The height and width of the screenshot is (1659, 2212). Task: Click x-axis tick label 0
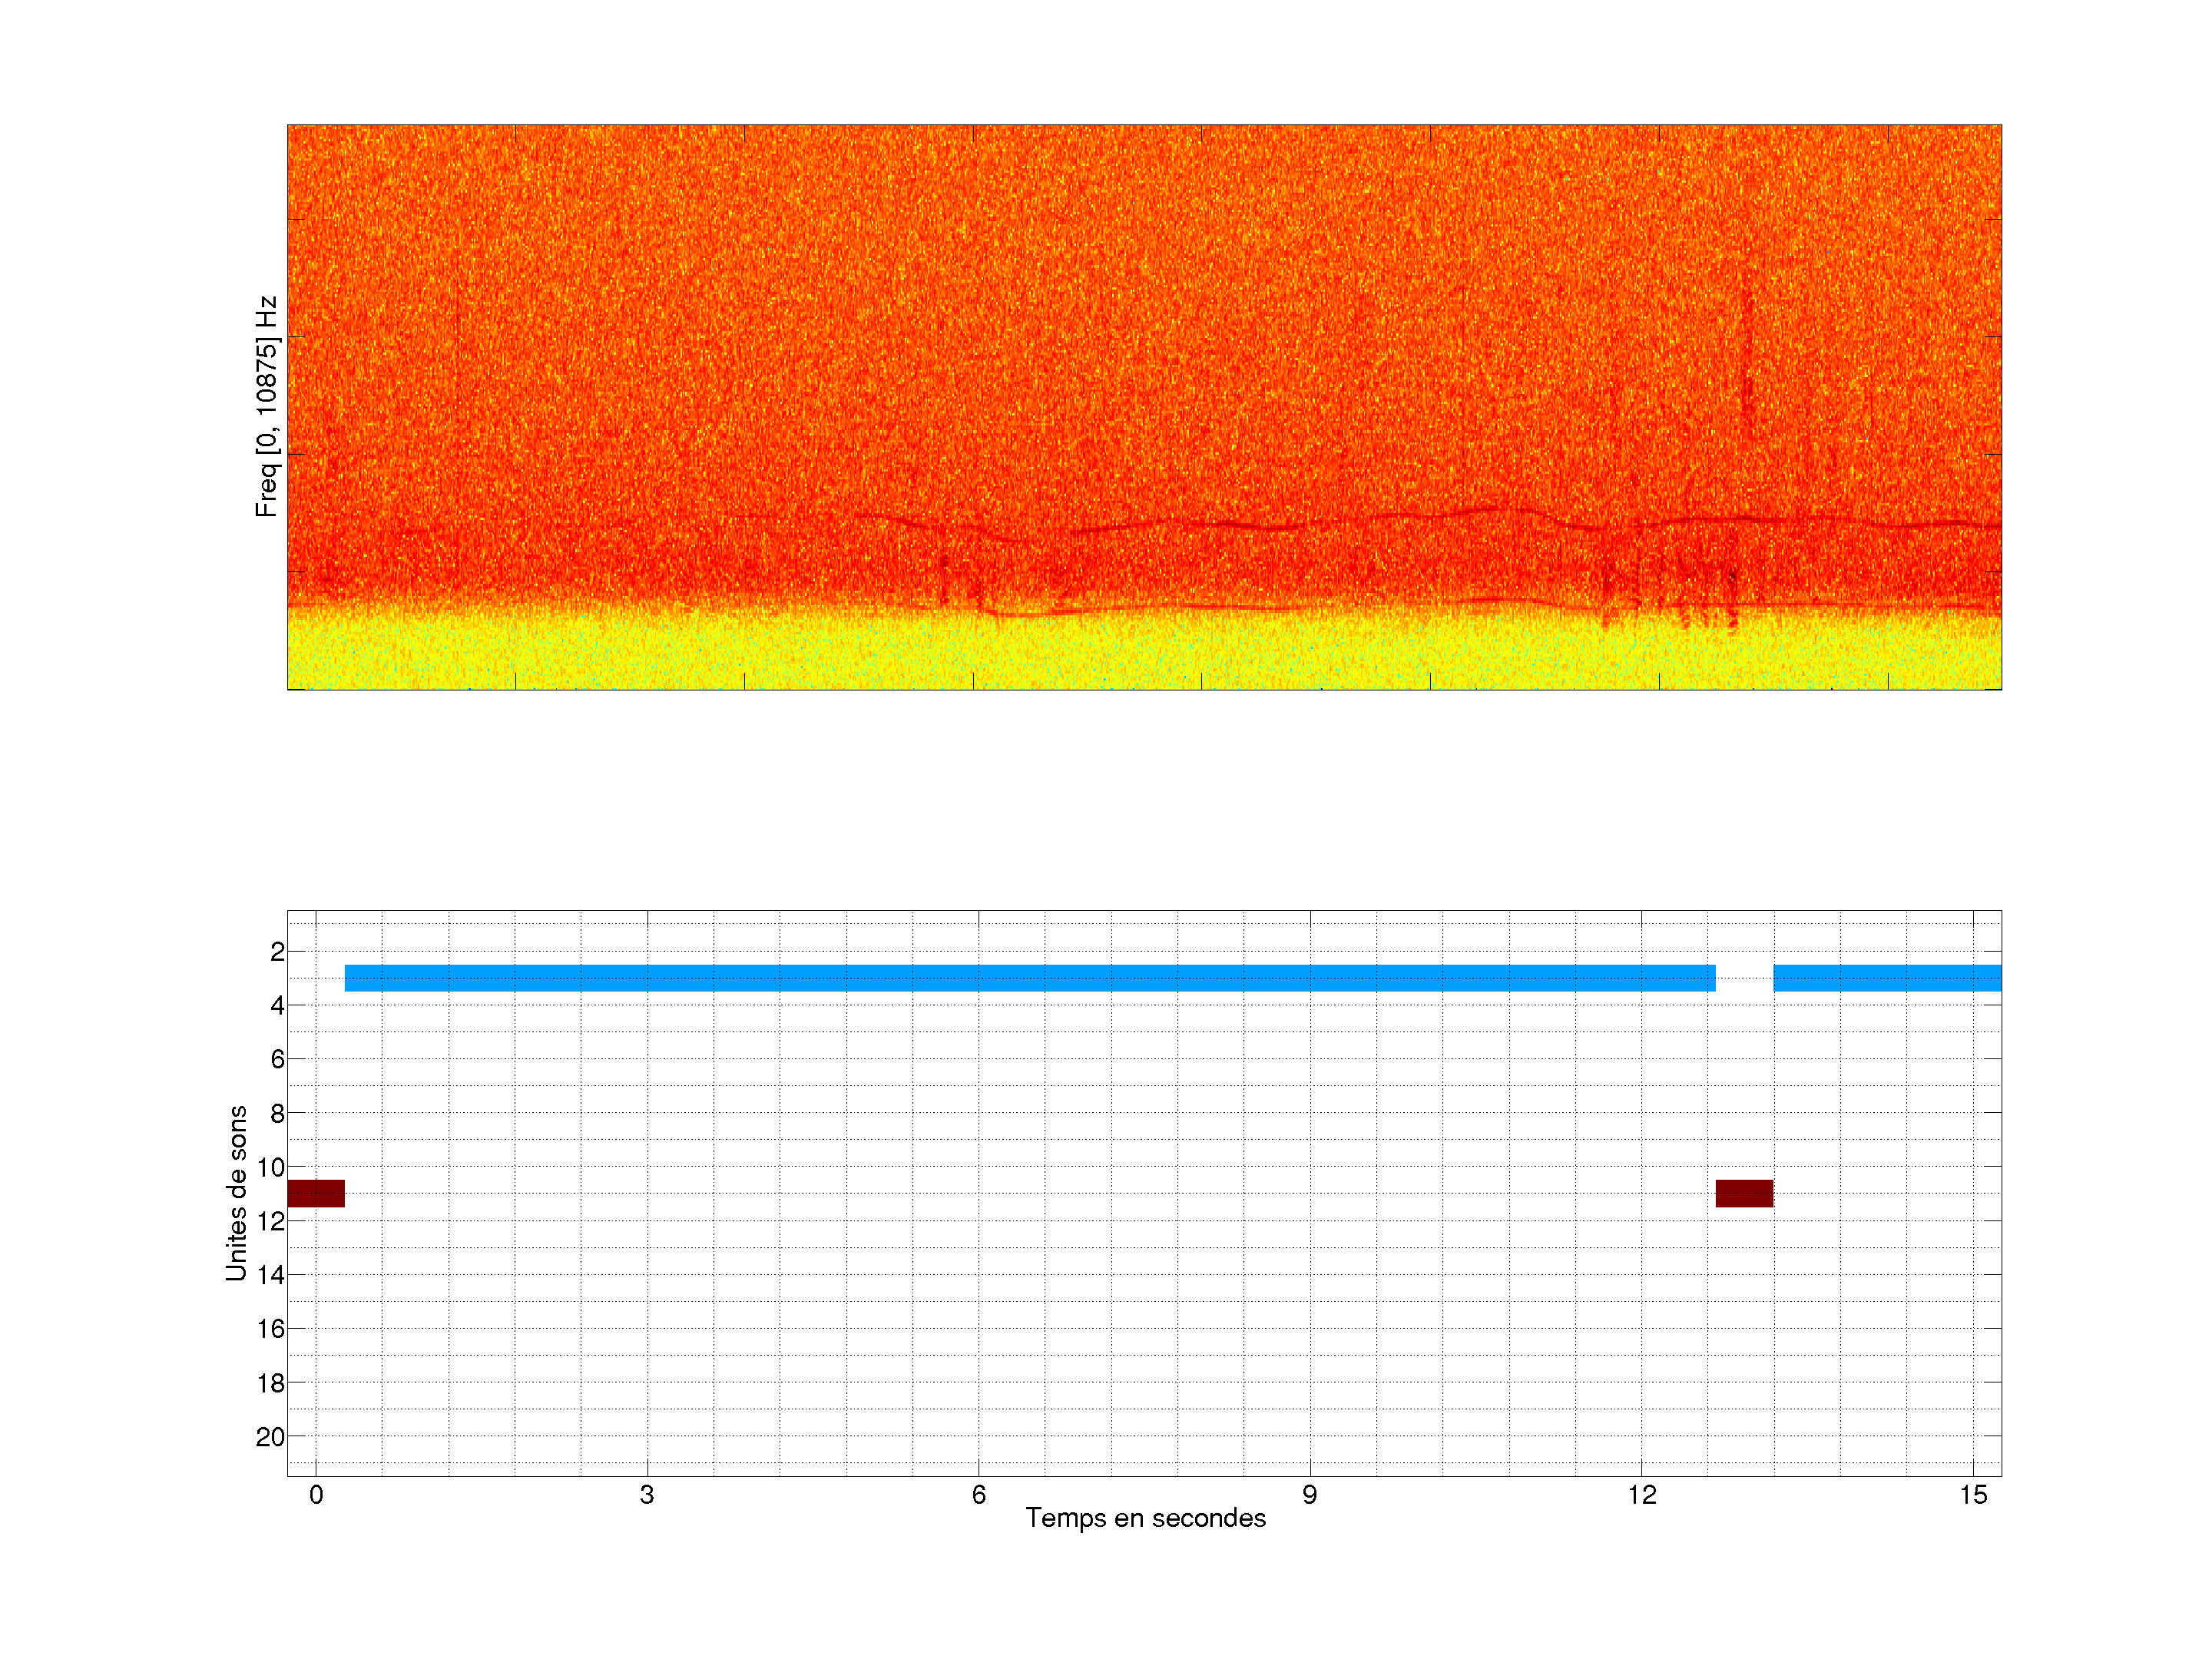point(316,1495)
